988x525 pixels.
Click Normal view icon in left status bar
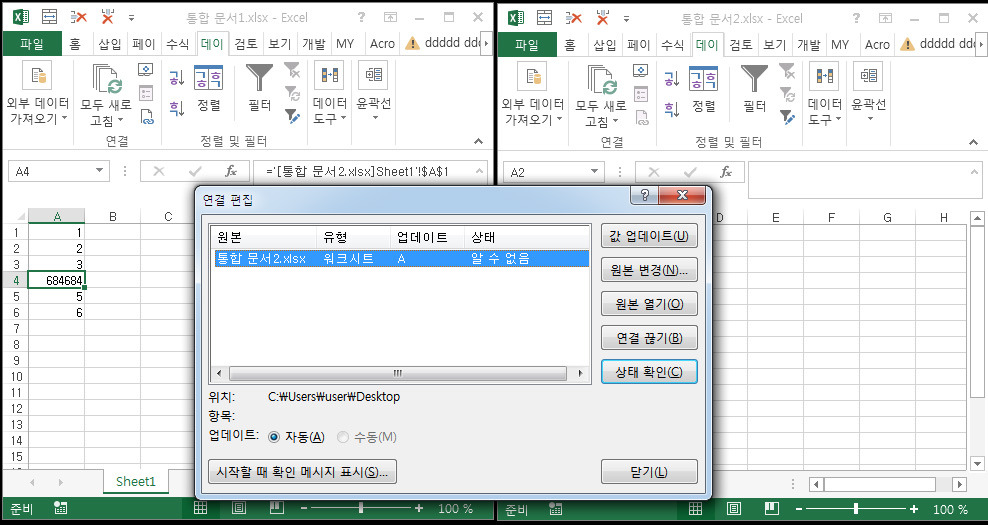200,509
